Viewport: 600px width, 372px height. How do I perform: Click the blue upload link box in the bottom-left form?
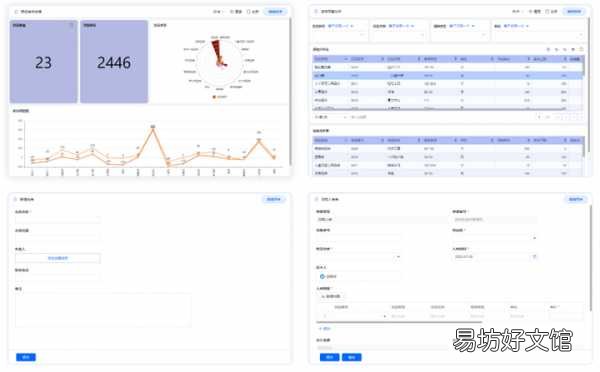click(58, 258)
